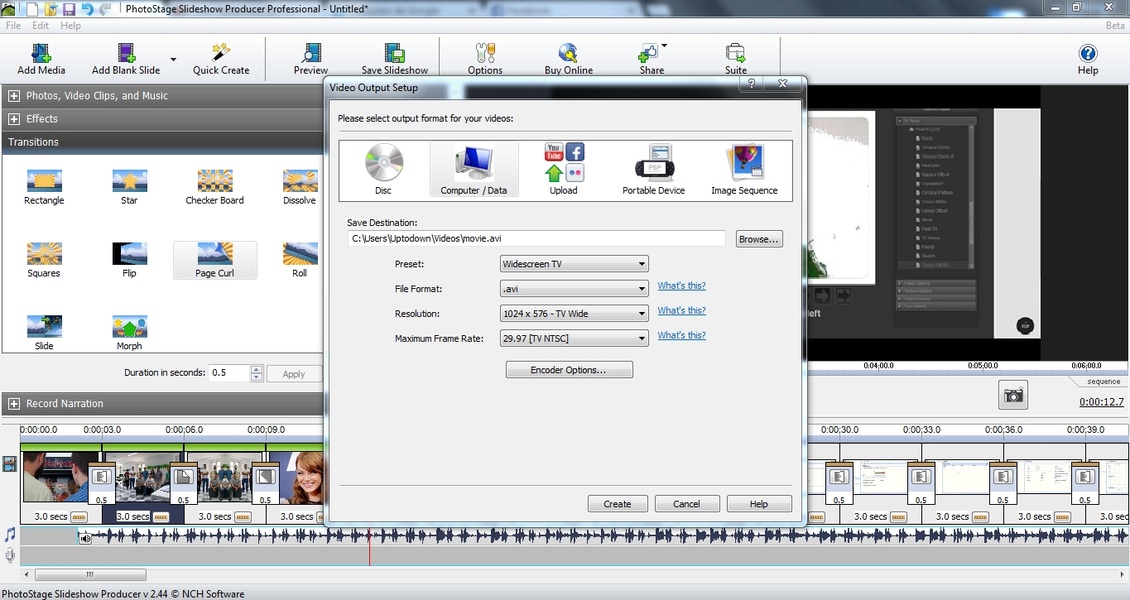Select the Roll transition
Image resolution: width=1130 pixels, height=600 pixels.
(x=300, y=260)
